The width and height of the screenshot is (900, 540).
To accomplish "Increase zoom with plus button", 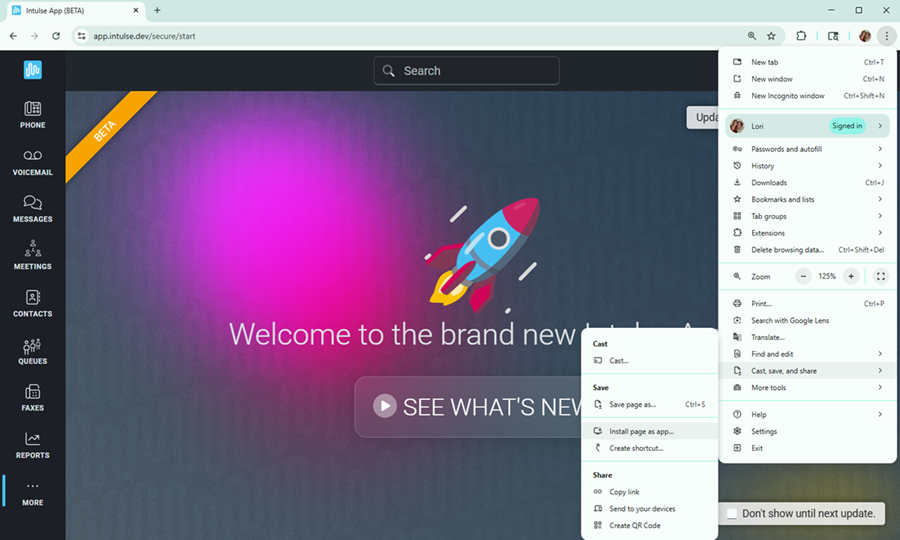I will 851,277.
